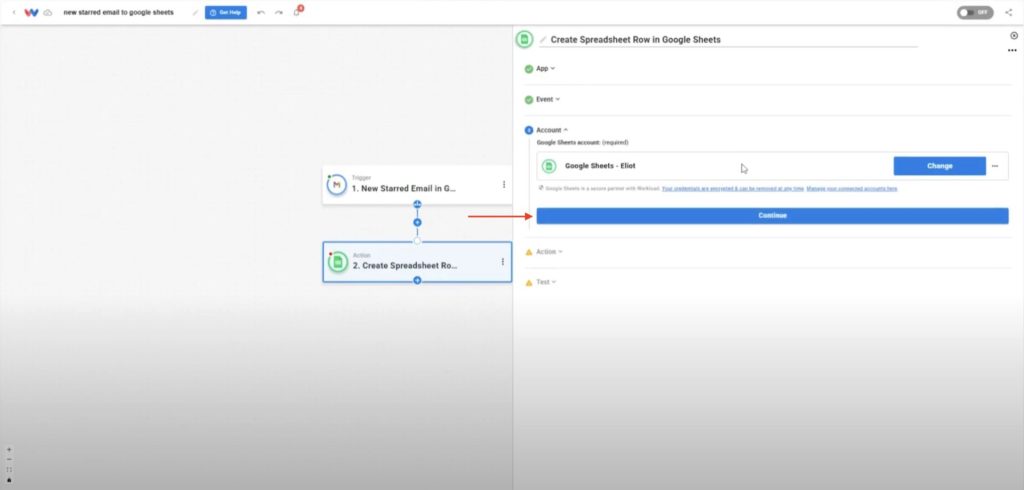This screenshot has height=490, width=1024.
Task: Go back with the top-left arrow
Action: pyautogui.click(x=14, y=12)
